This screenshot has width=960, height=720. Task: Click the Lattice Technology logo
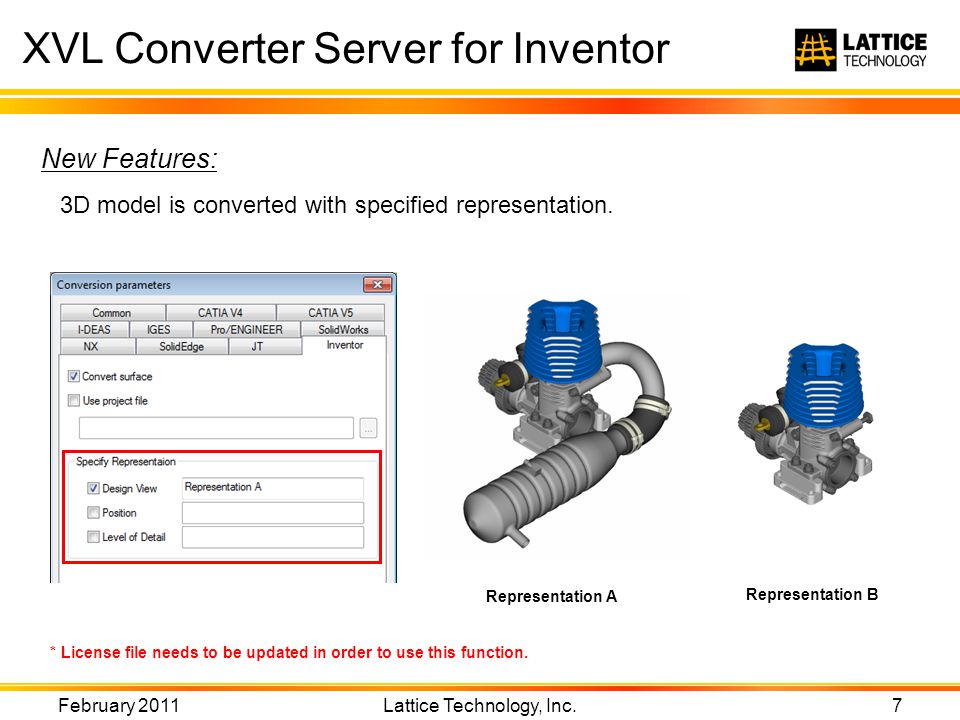(860, 50)
